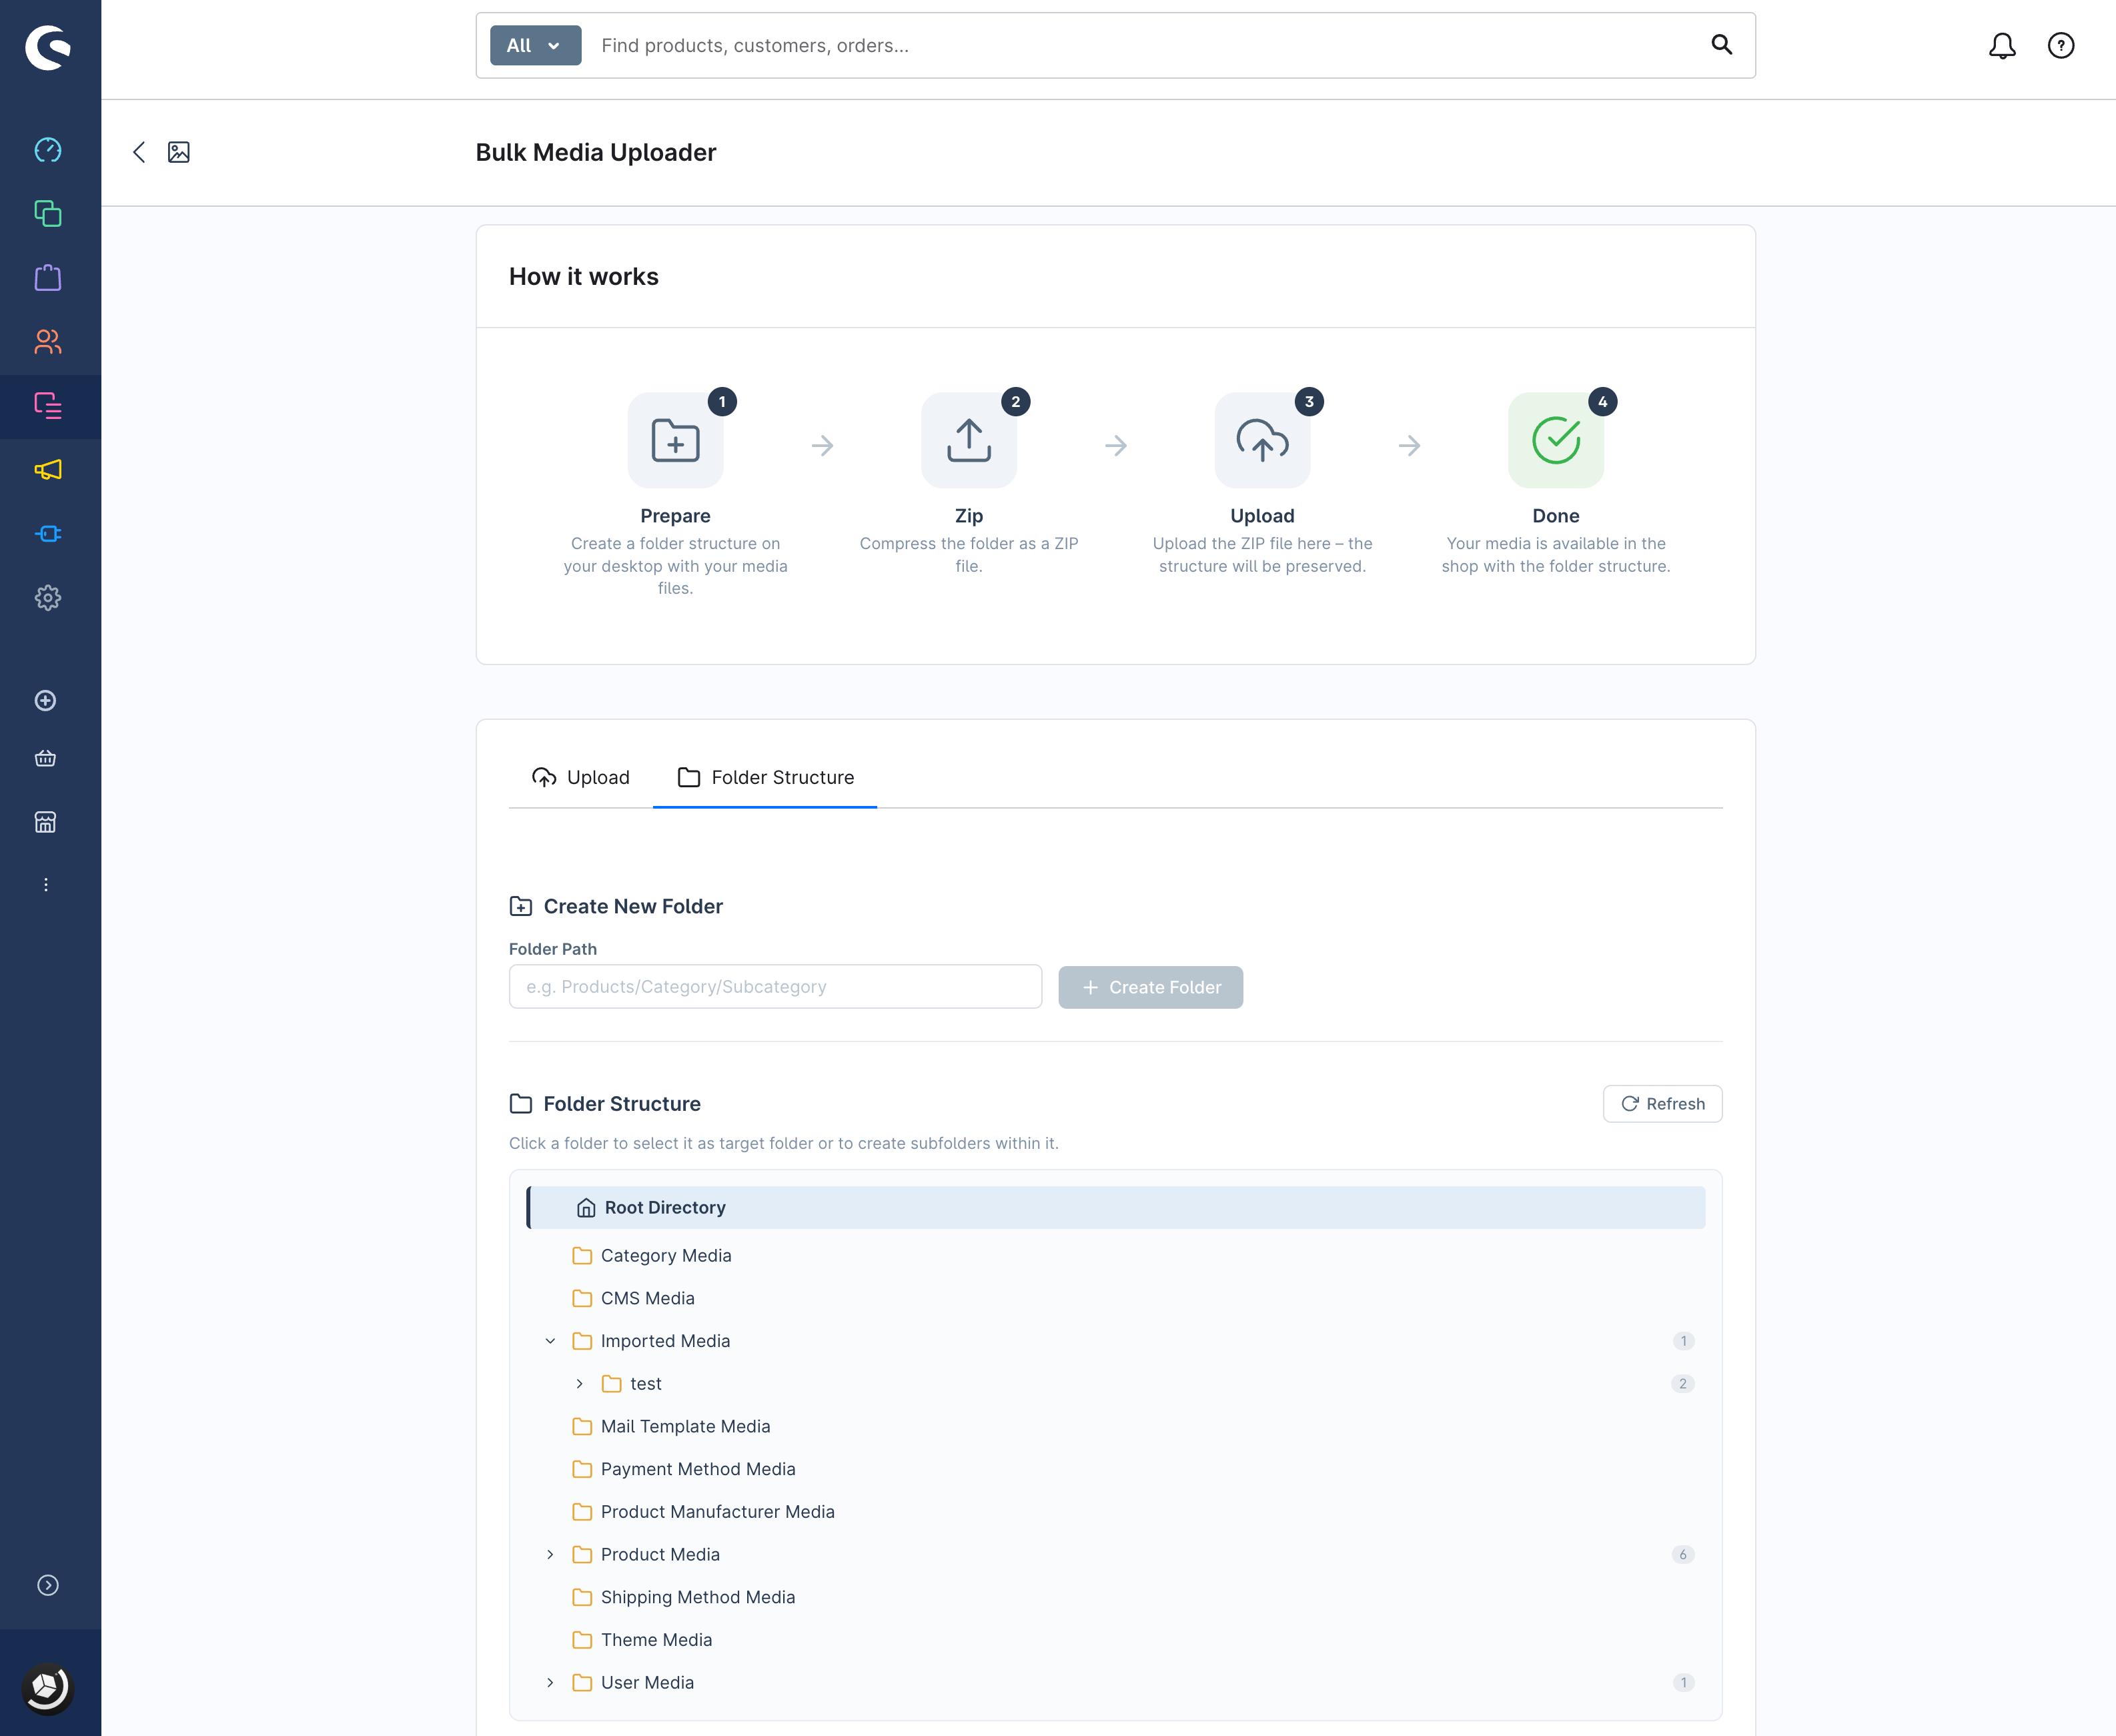The image size is (2116, 1736).
Task: Open the Dashboard speedometer sidebar icon
Action: [48, 150]
